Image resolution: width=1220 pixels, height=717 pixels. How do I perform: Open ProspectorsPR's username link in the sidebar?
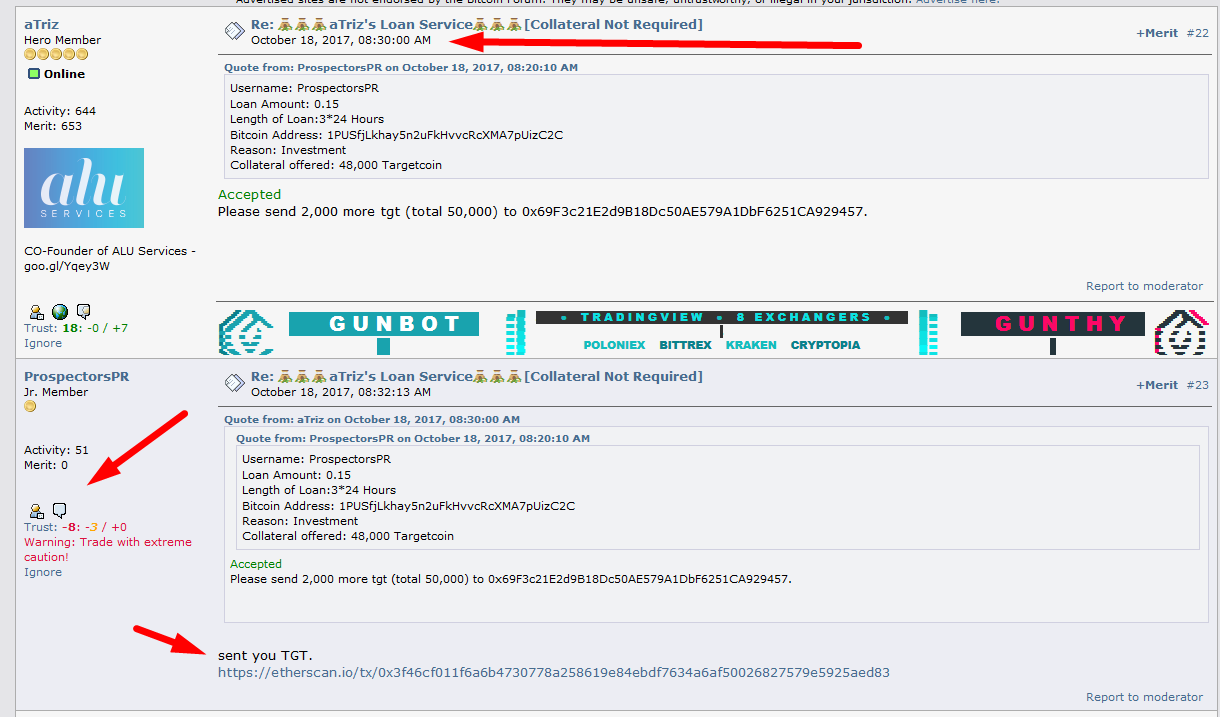(77, 376)
